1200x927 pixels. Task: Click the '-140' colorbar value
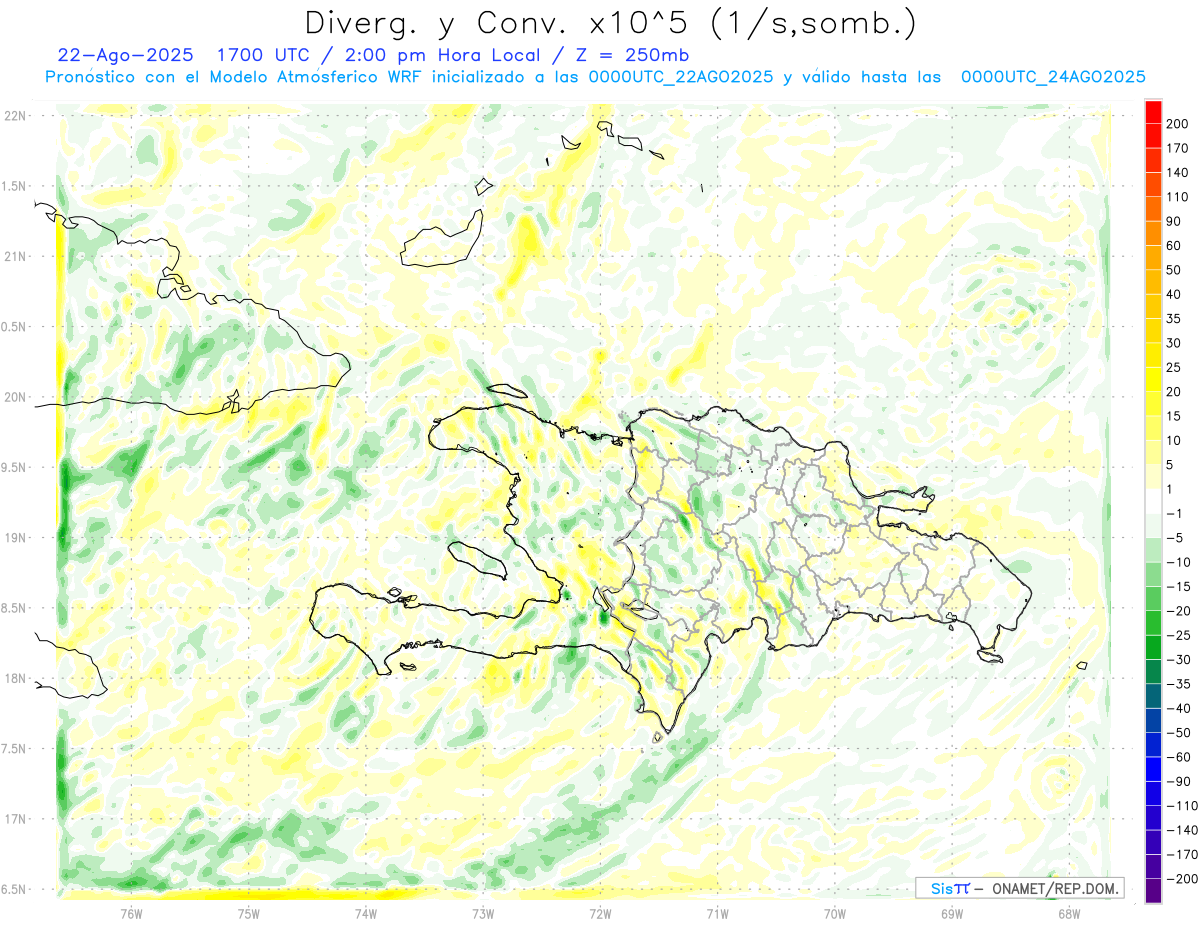coord(1182,831)
